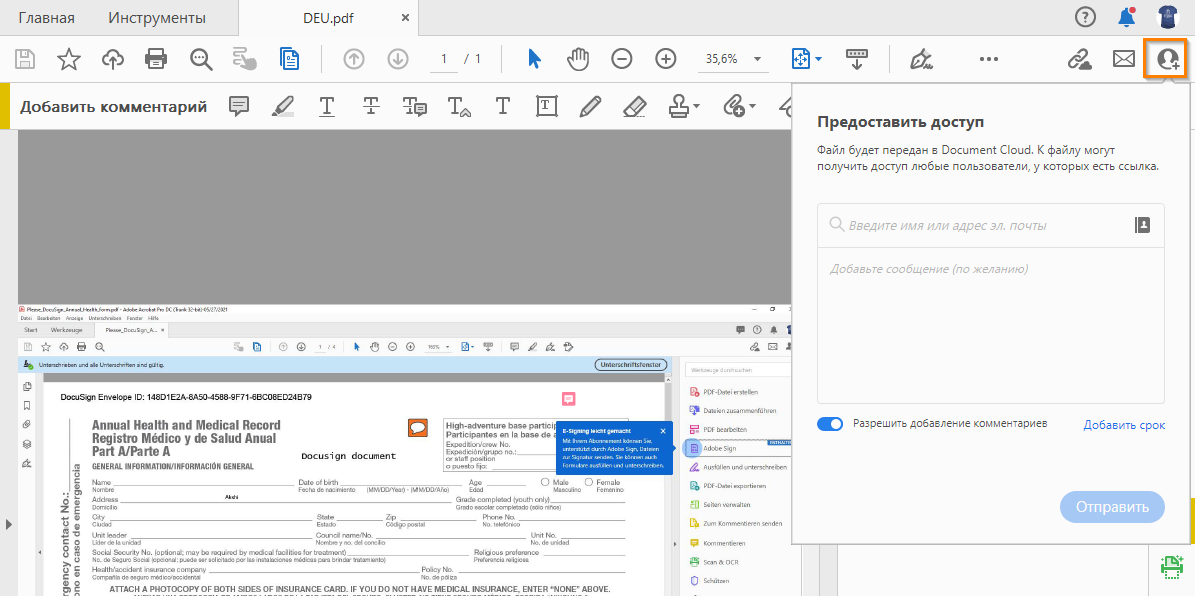The image size is (1195, 596).
Task: Switch to the Инструменты tab
Action: tap(160, 17)
